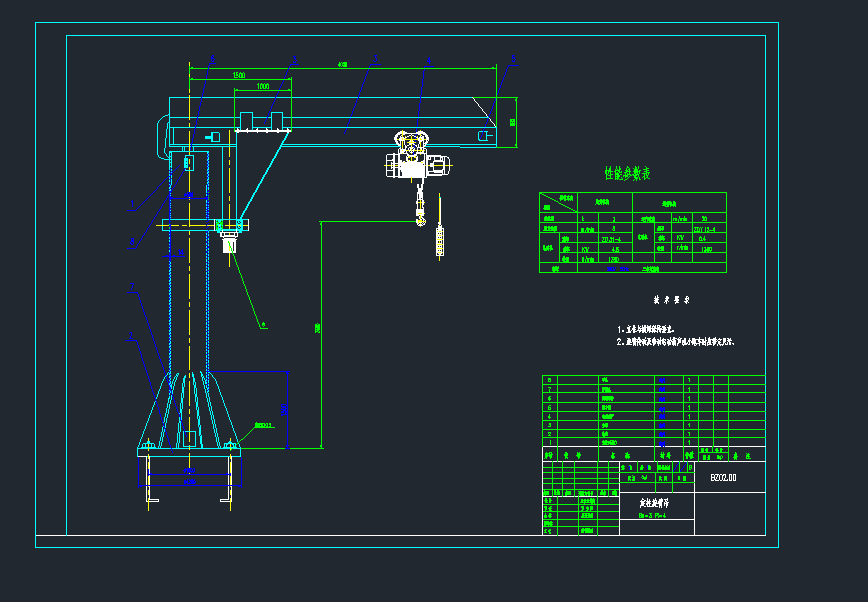868x602 pixels.
Task: Select the BZ02.00 drawing number
Action: pyautogui.click(x=723, y=478)
